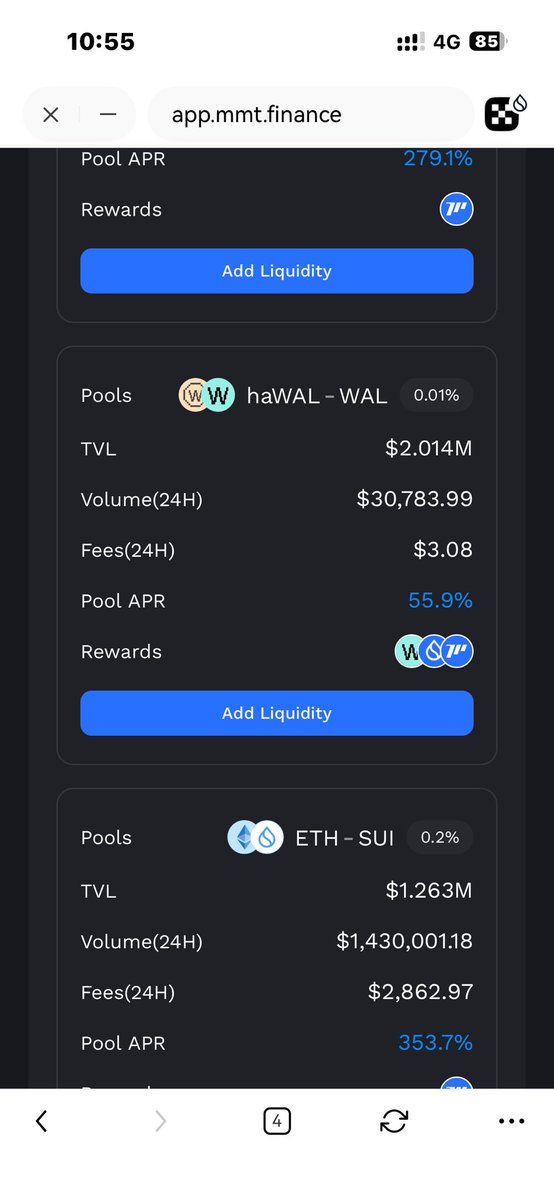This screenshot has width=554, height=1200.
Task: Select the 0.2% fee tier badge
Action: [x=442, y=838]
